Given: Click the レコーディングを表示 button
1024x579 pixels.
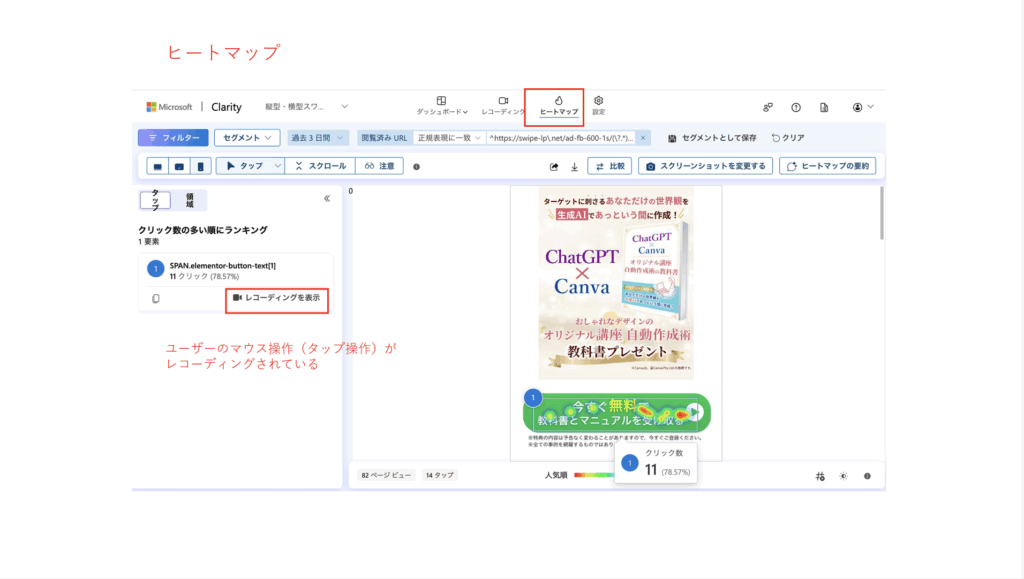Looking at the screenshot, I should click(x=277, y=298).
